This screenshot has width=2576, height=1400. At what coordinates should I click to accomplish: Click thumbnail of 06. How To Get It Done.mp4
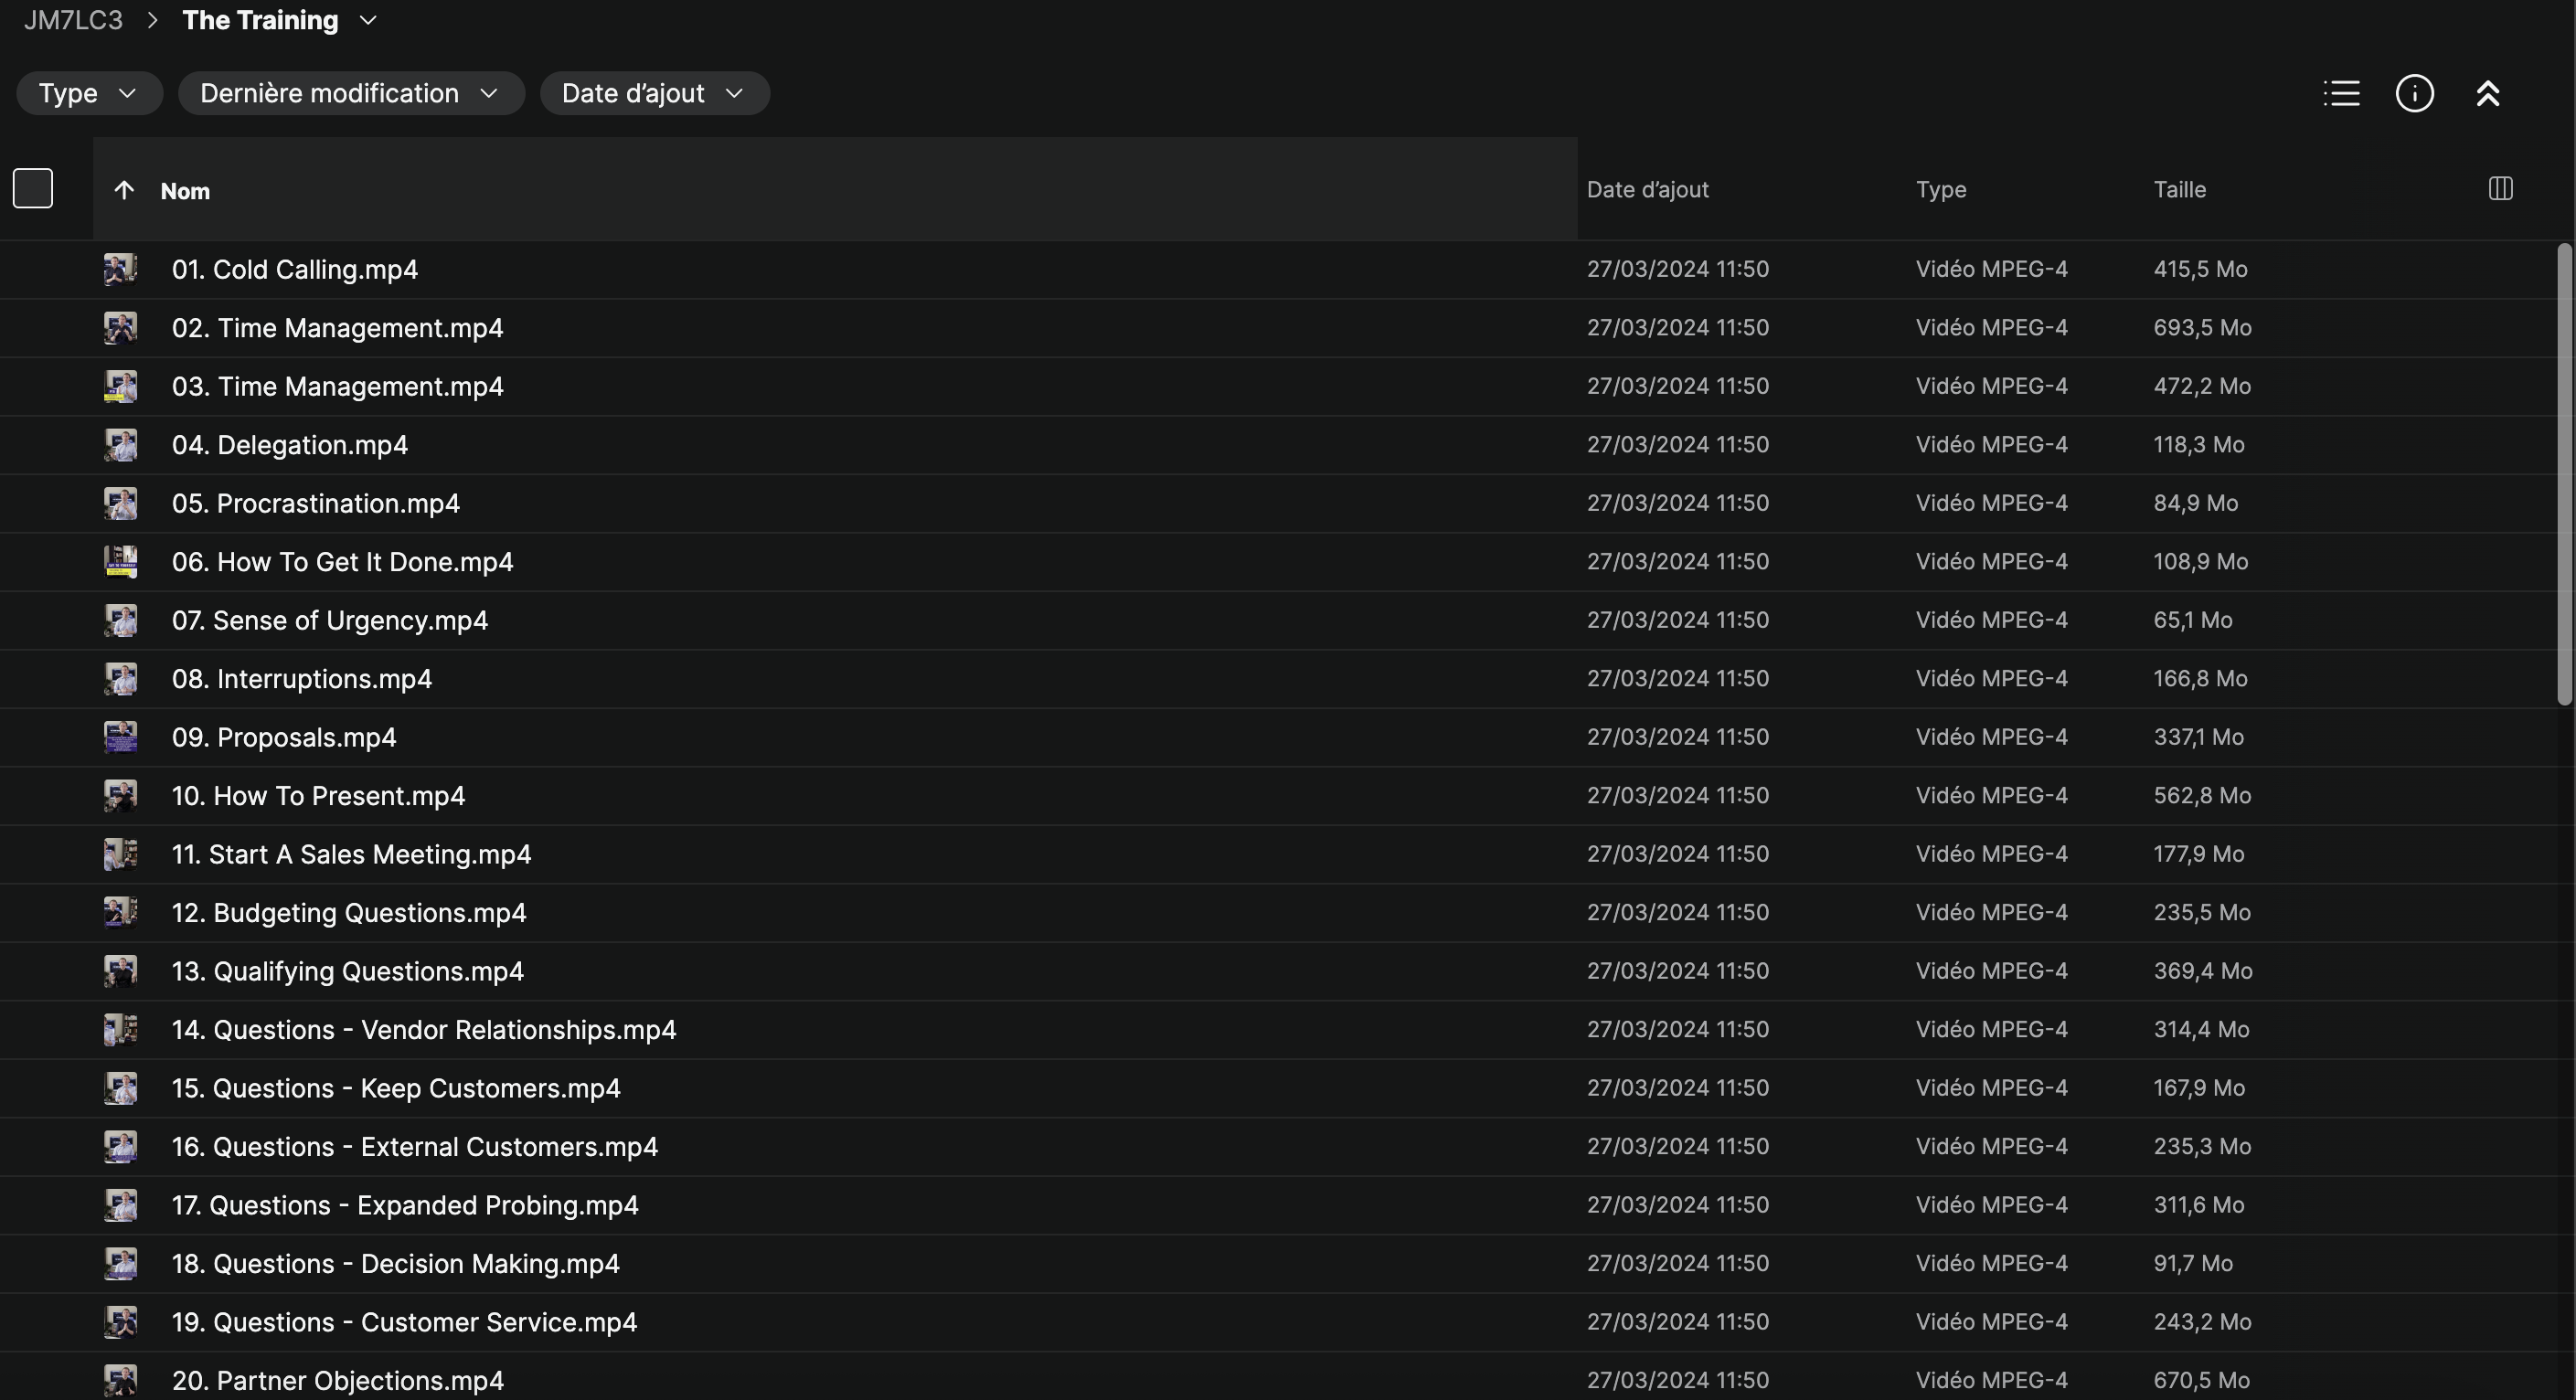point(120,561)
